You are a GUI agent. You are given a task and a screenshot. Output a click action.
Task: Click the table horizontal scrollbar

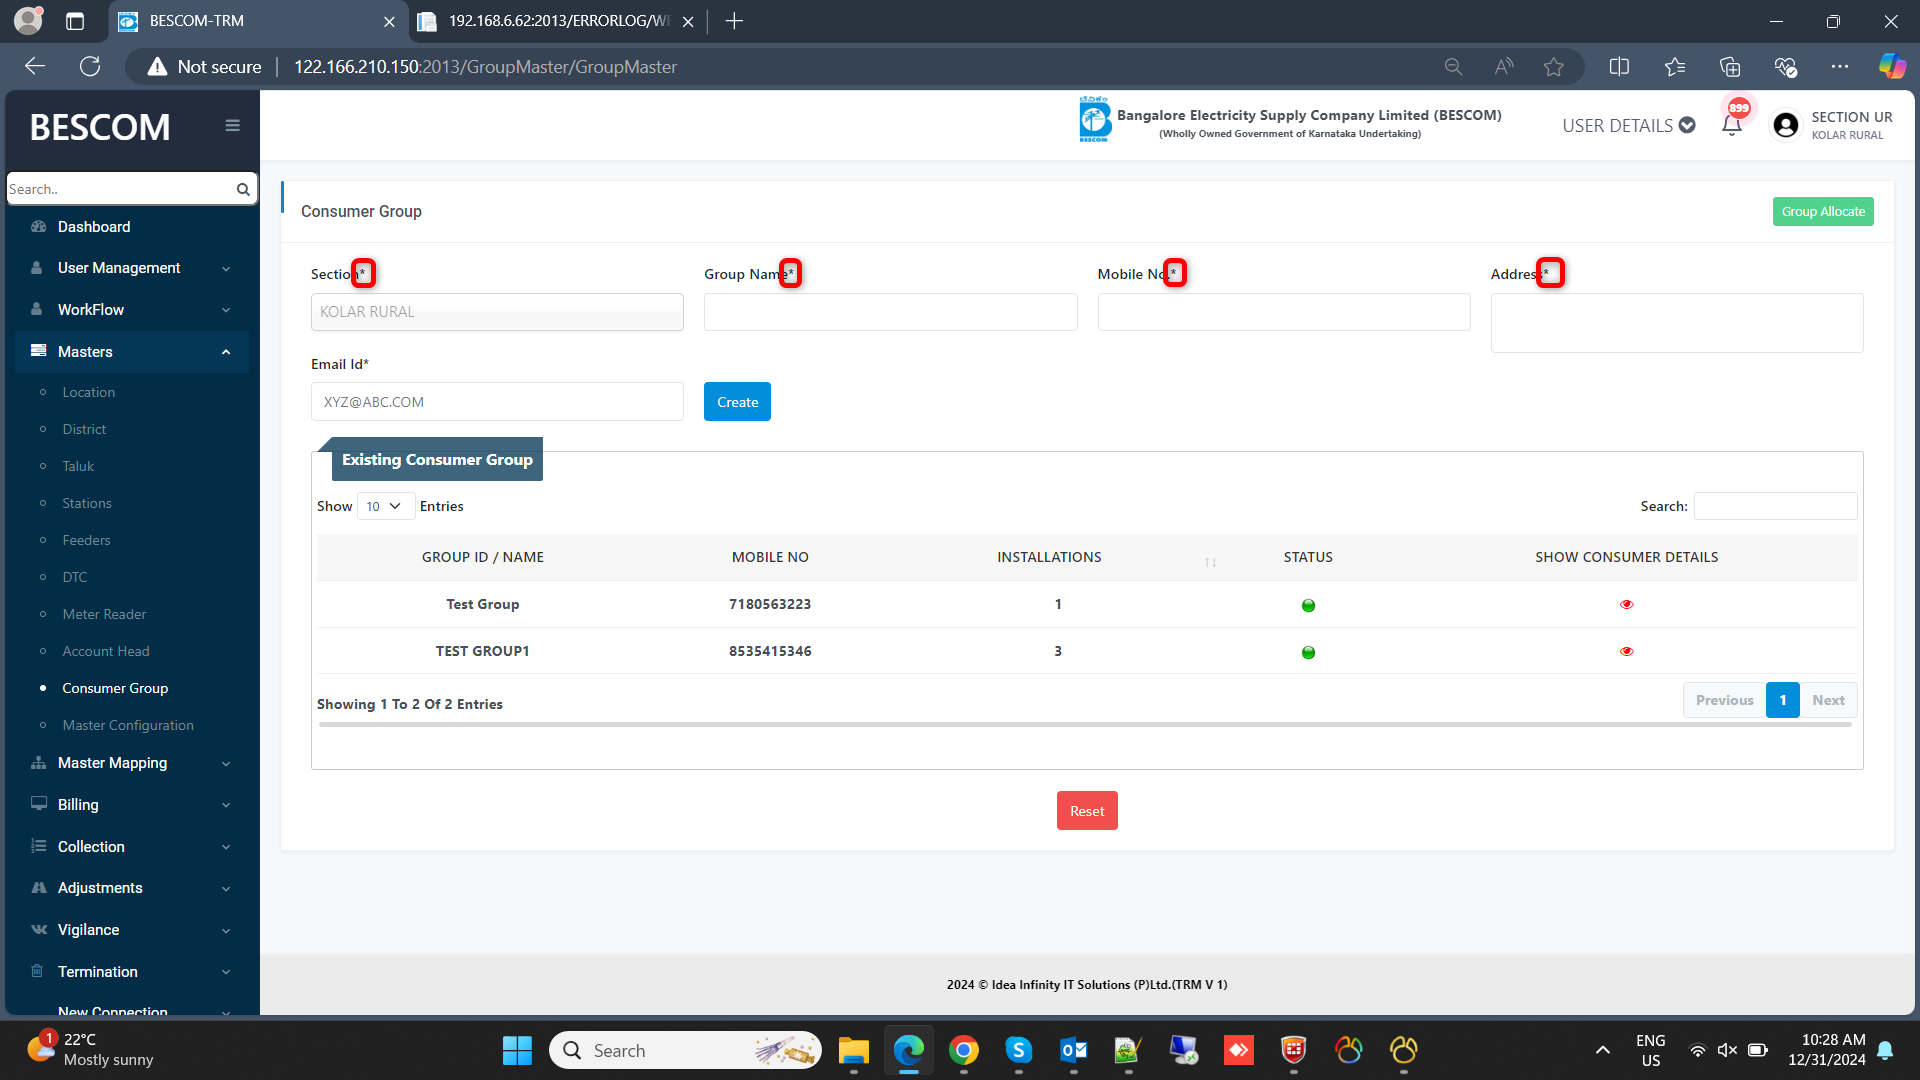point(1085,725)
